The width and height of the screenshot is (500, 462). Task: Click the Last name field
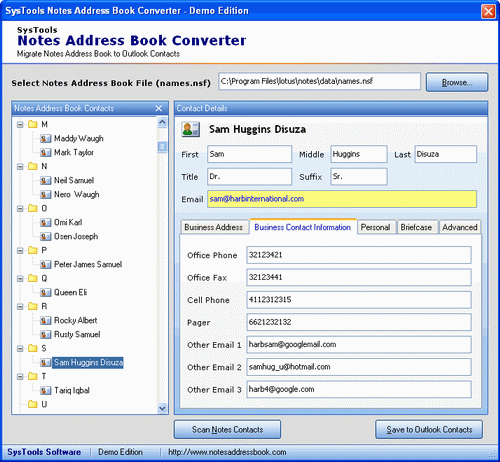(446, 154)
